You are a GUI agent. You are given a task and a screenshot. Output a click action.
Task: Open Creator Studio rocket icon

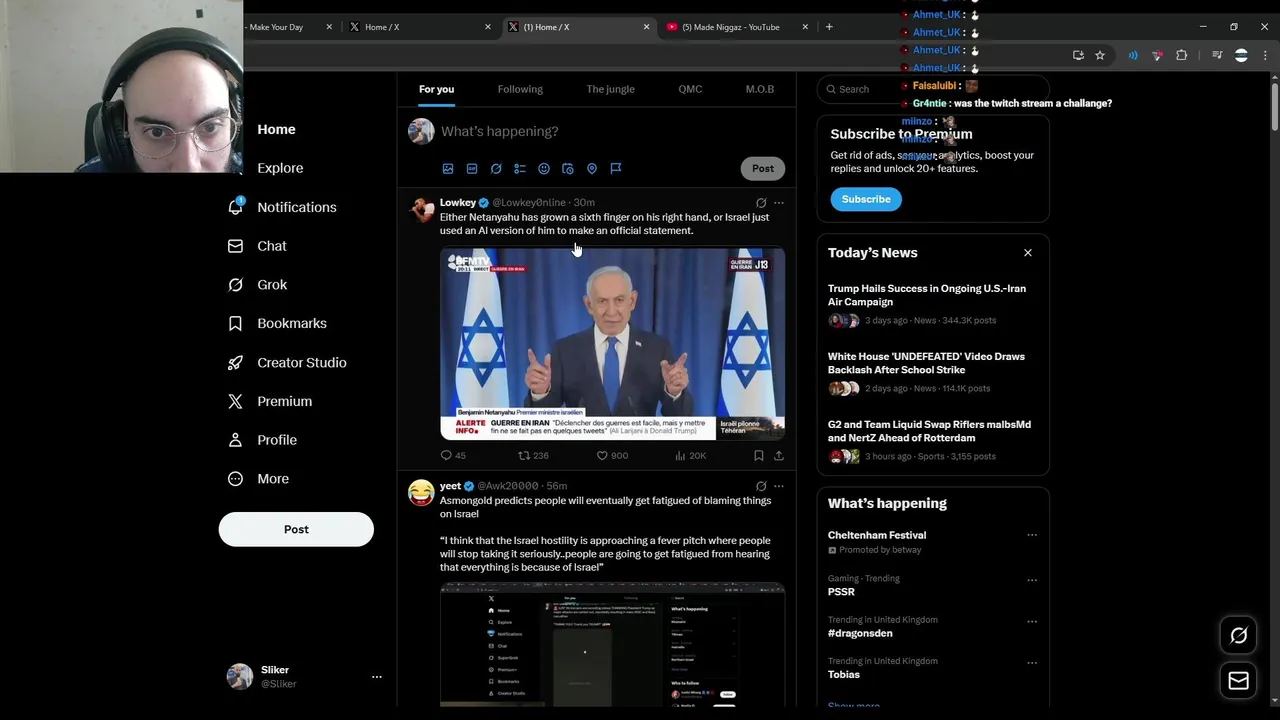(x=235, y=362)
